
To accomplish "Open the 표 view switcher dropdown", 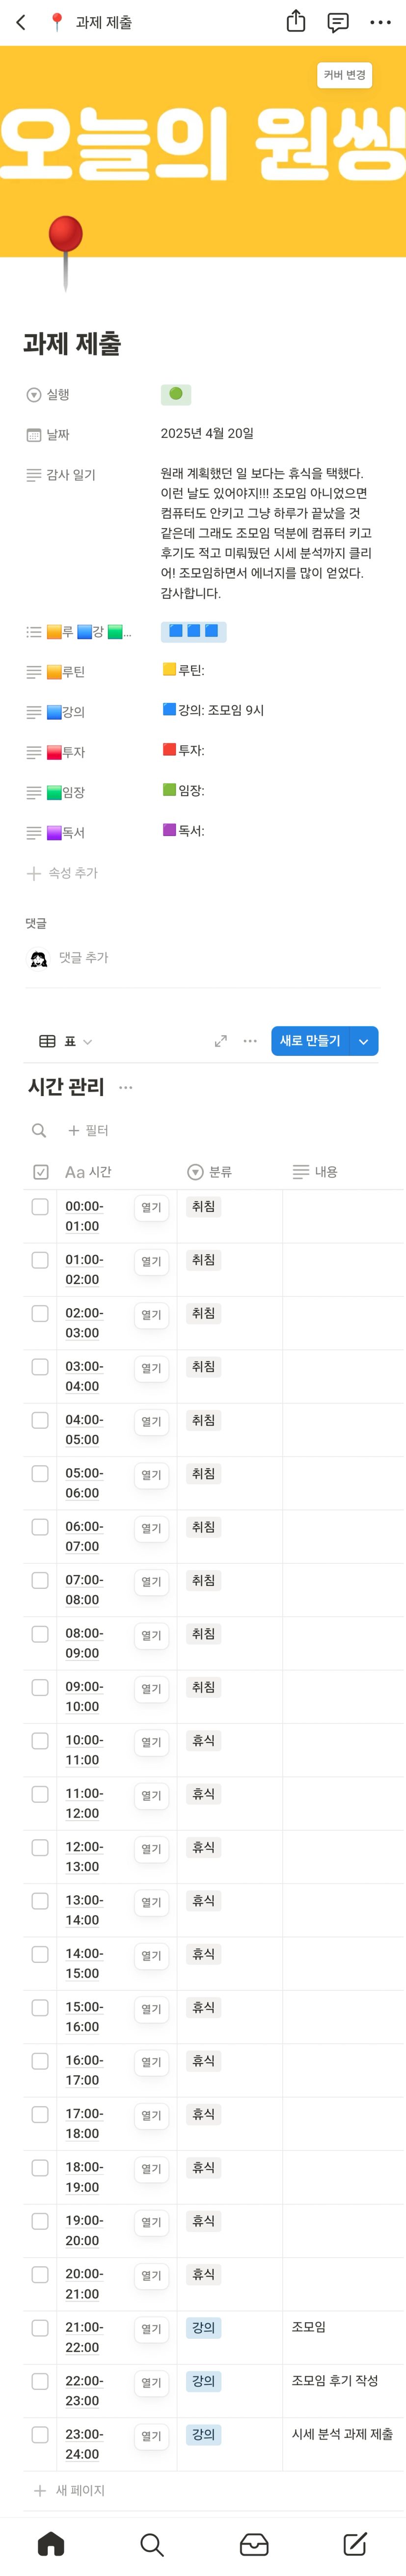I will point(66,1041).
